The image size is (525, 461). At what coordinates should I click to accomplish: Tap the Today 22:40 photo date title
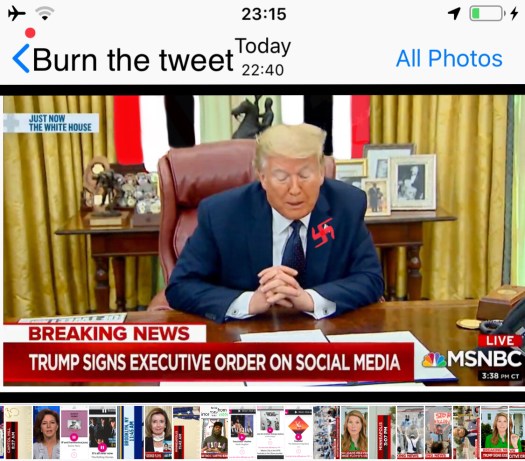click(x=263, y=57)
